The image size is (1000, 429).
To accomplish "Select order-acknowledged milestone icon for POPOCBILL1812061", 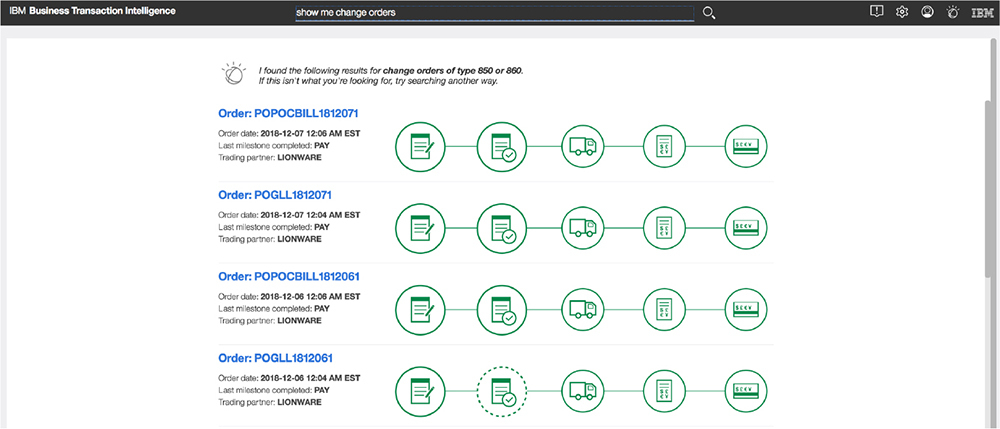I will click(x=502, y=310).
